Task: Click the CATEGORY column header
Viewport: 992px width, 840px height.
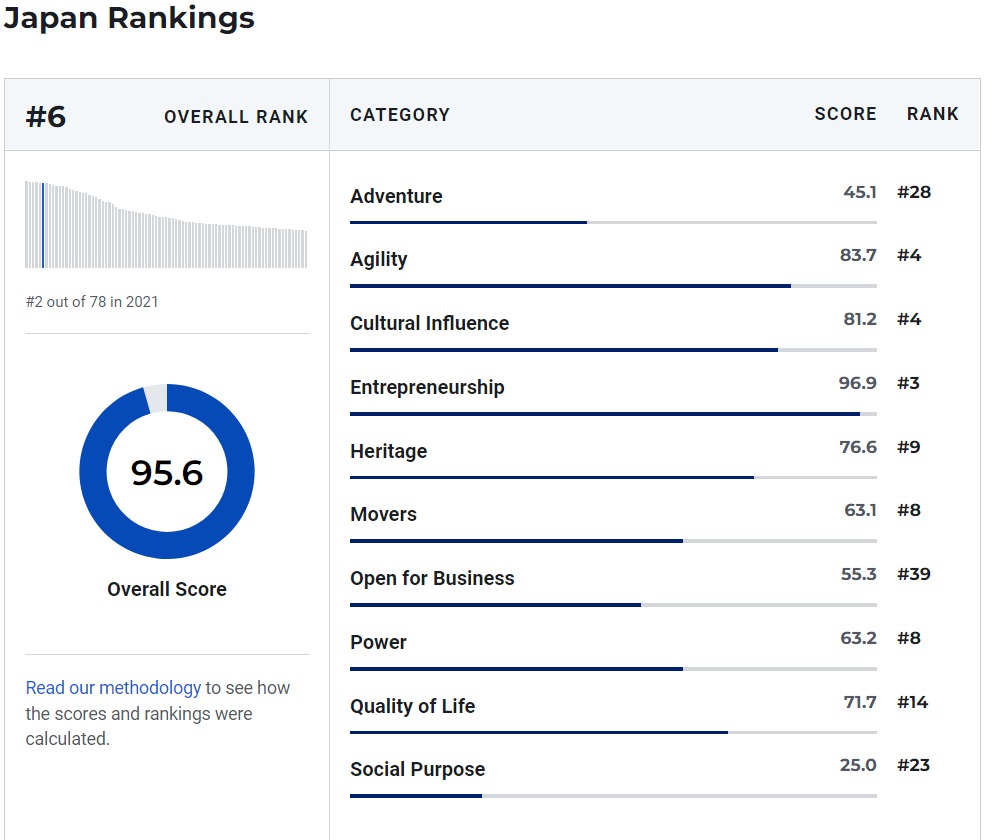Action: click(x=400, y=115)
